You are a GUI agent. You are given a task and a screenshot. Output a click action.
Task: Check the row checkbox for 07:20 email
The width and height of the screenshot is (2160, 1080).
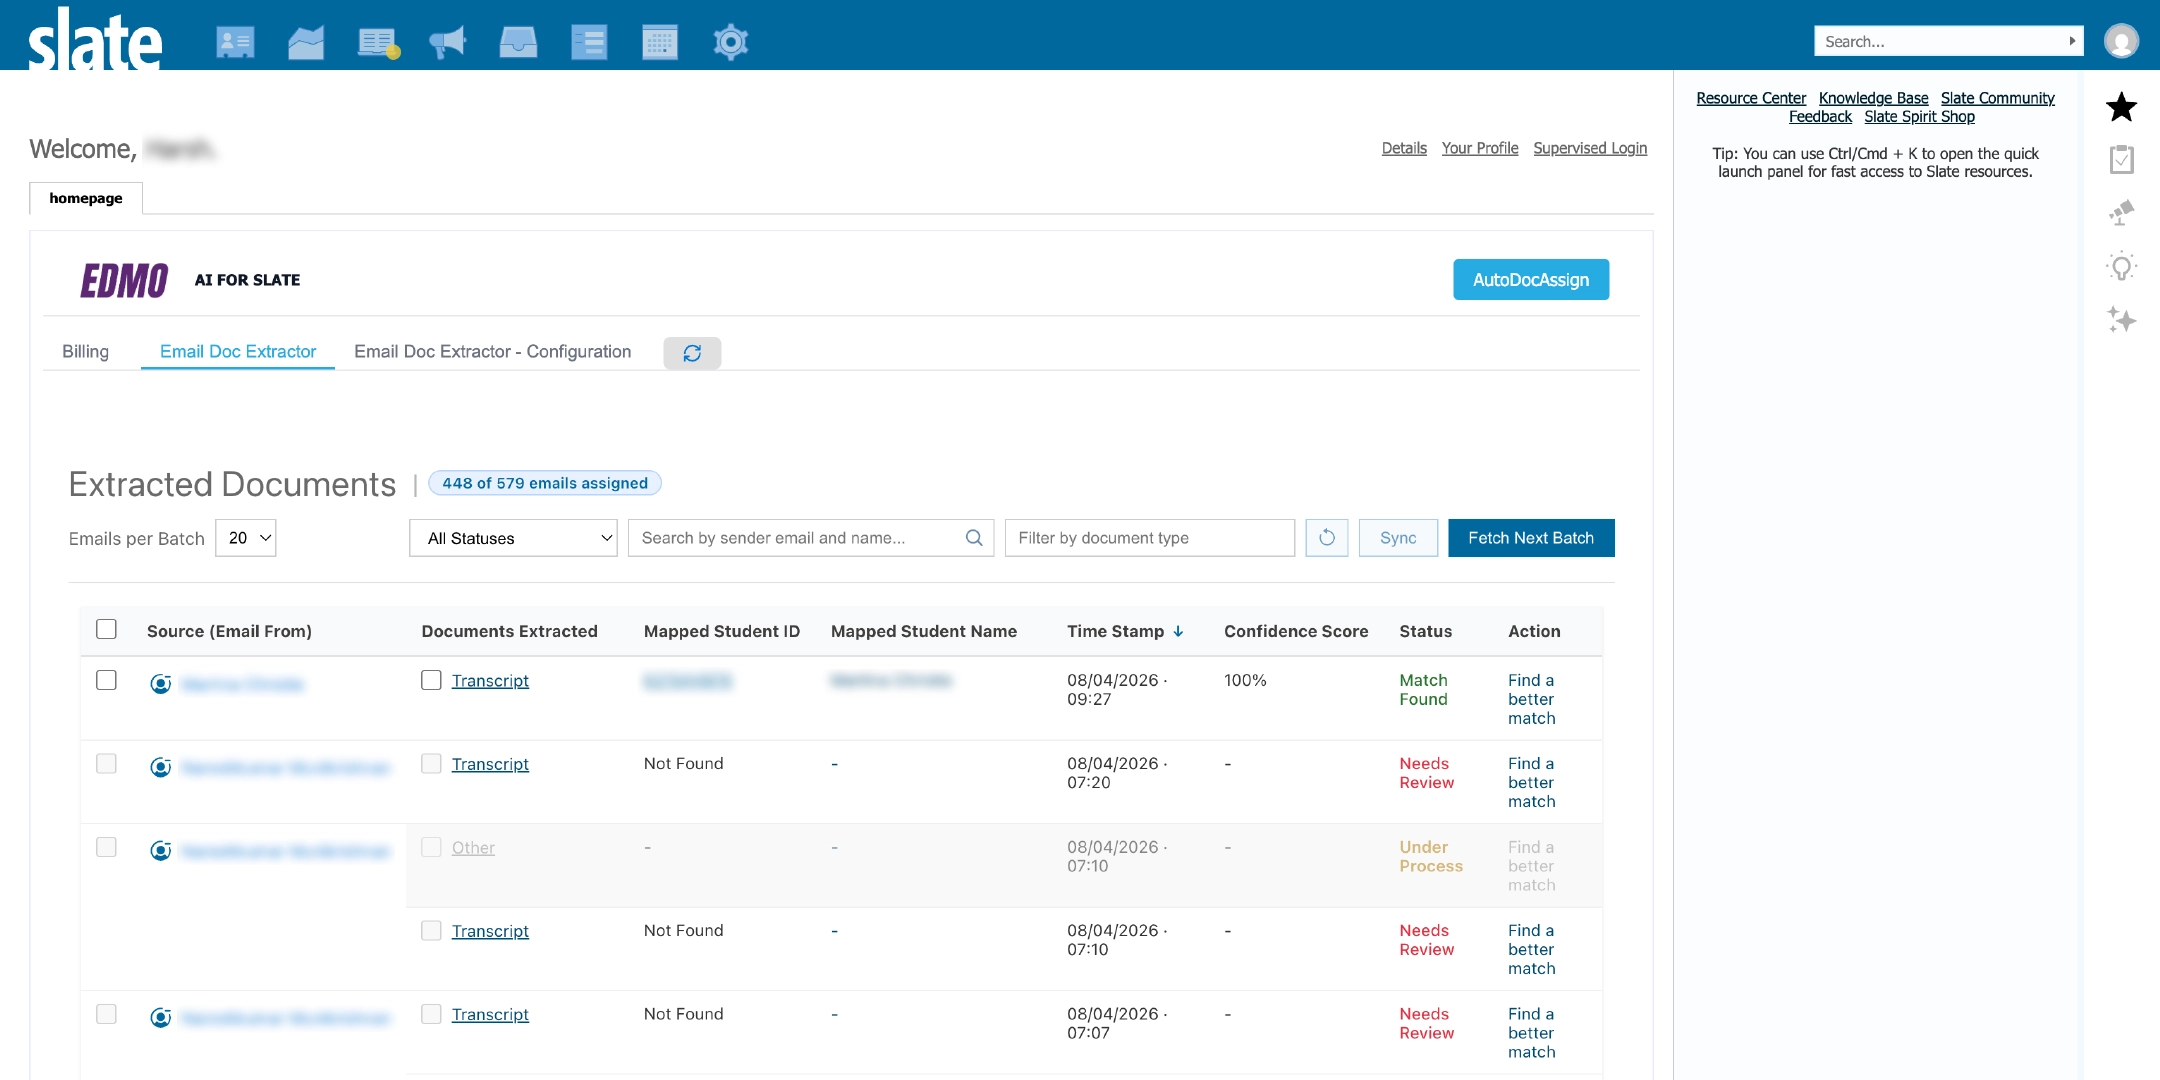[x=106, y=764]
